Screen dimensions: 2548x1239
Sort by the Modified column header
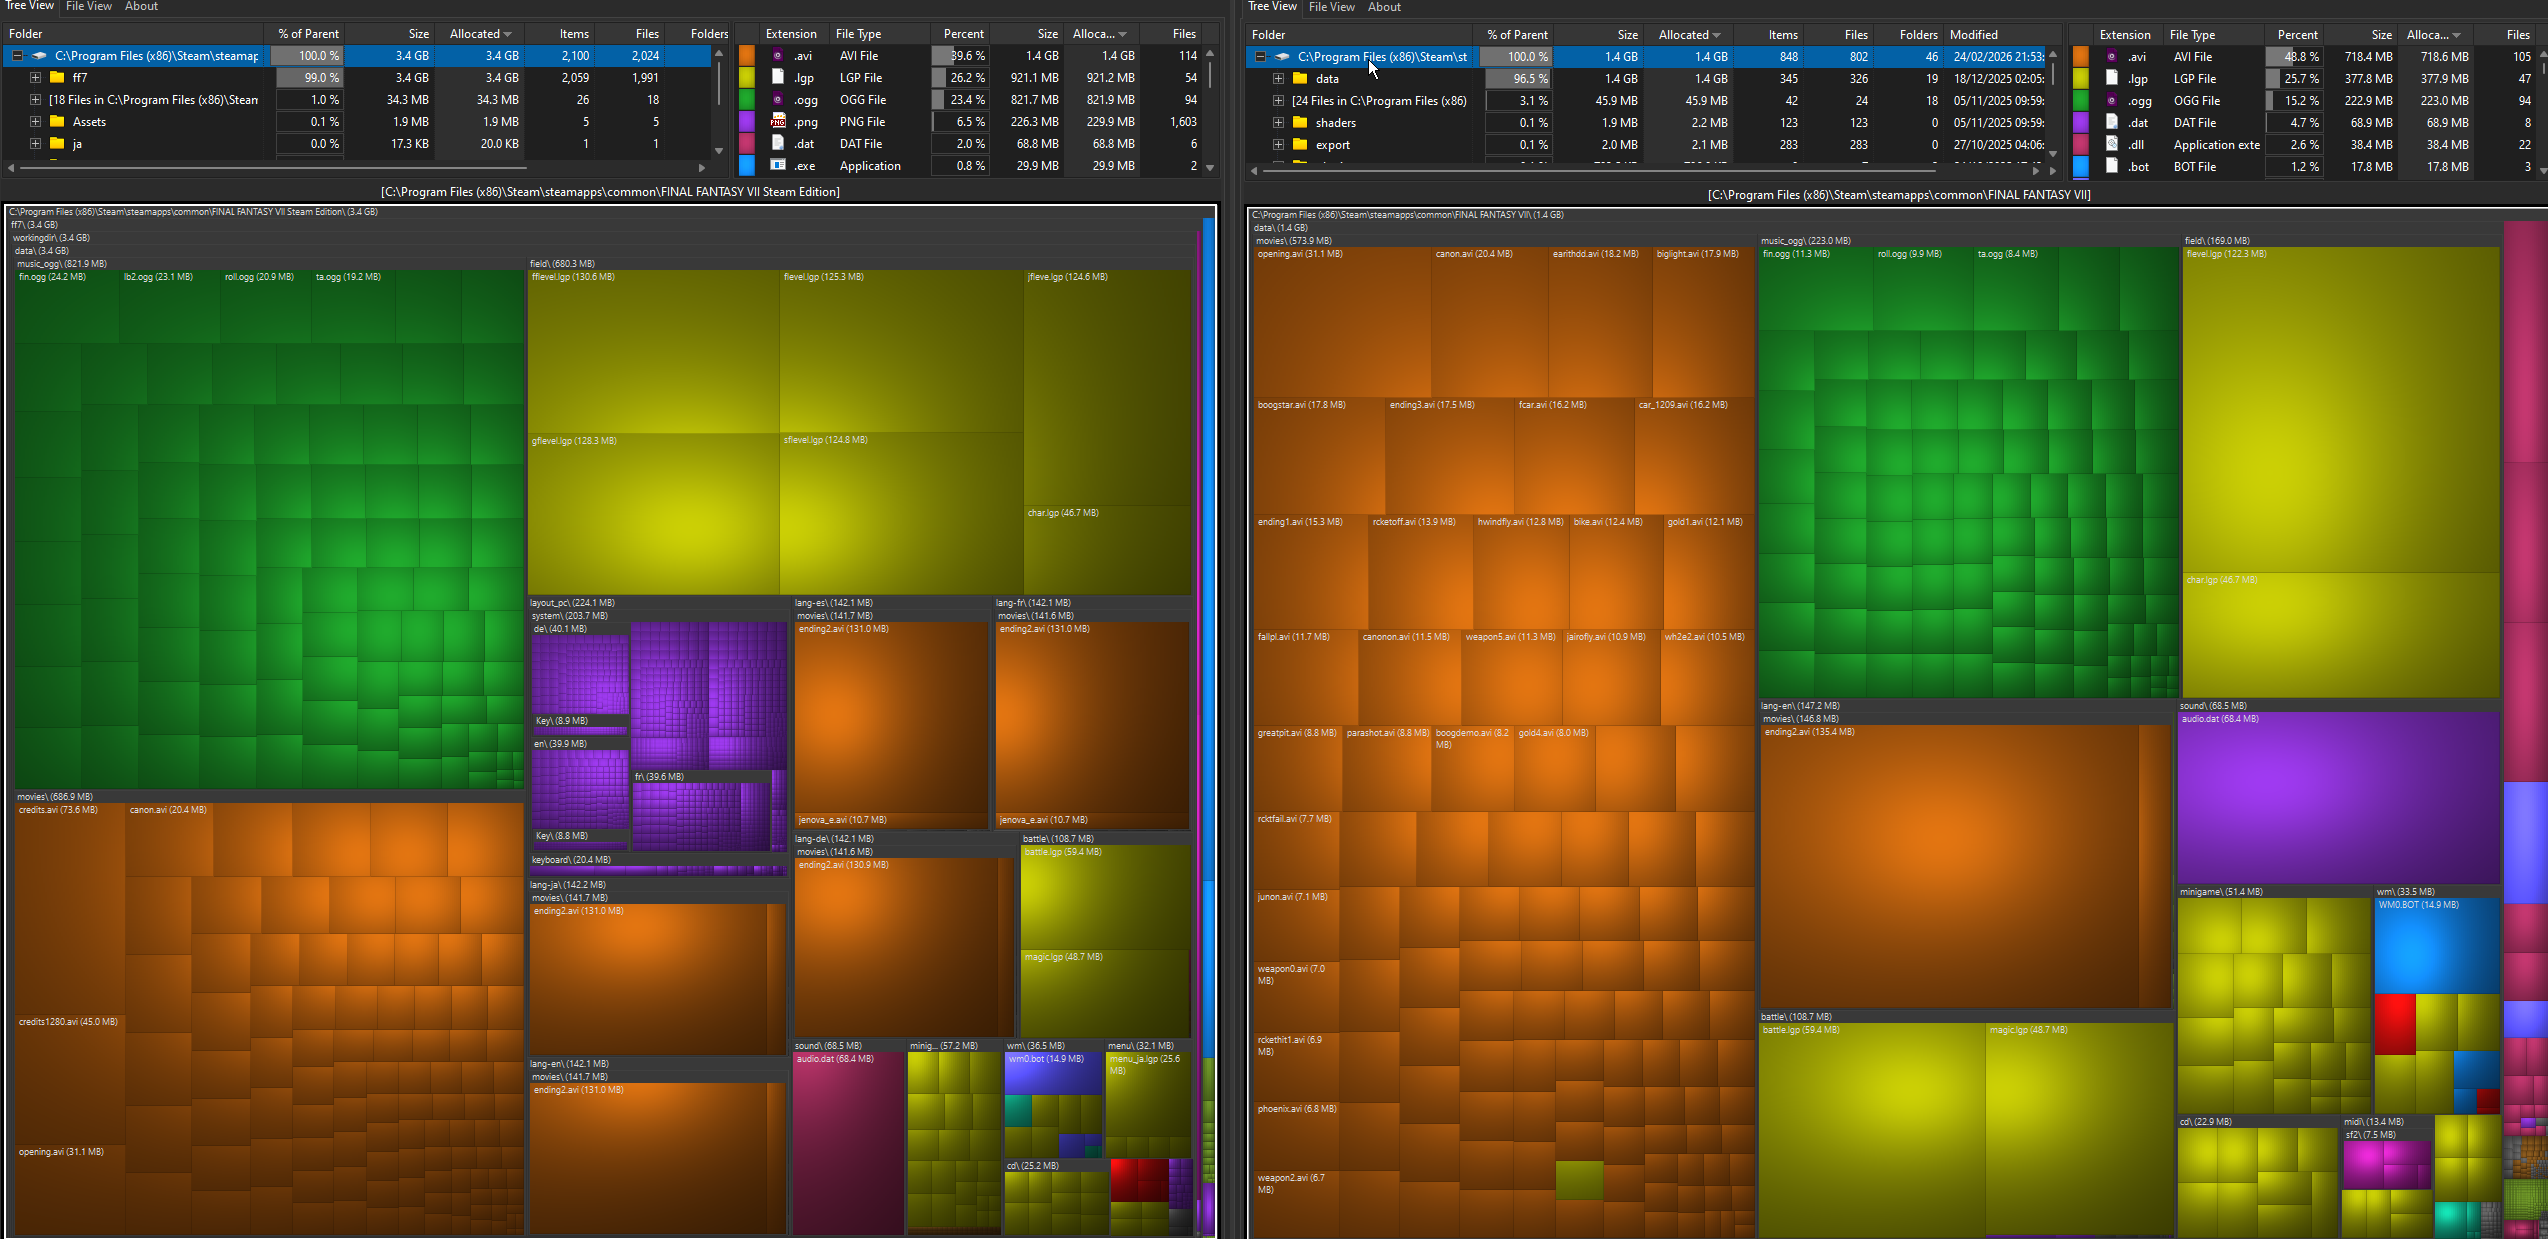pos(1973,35)
